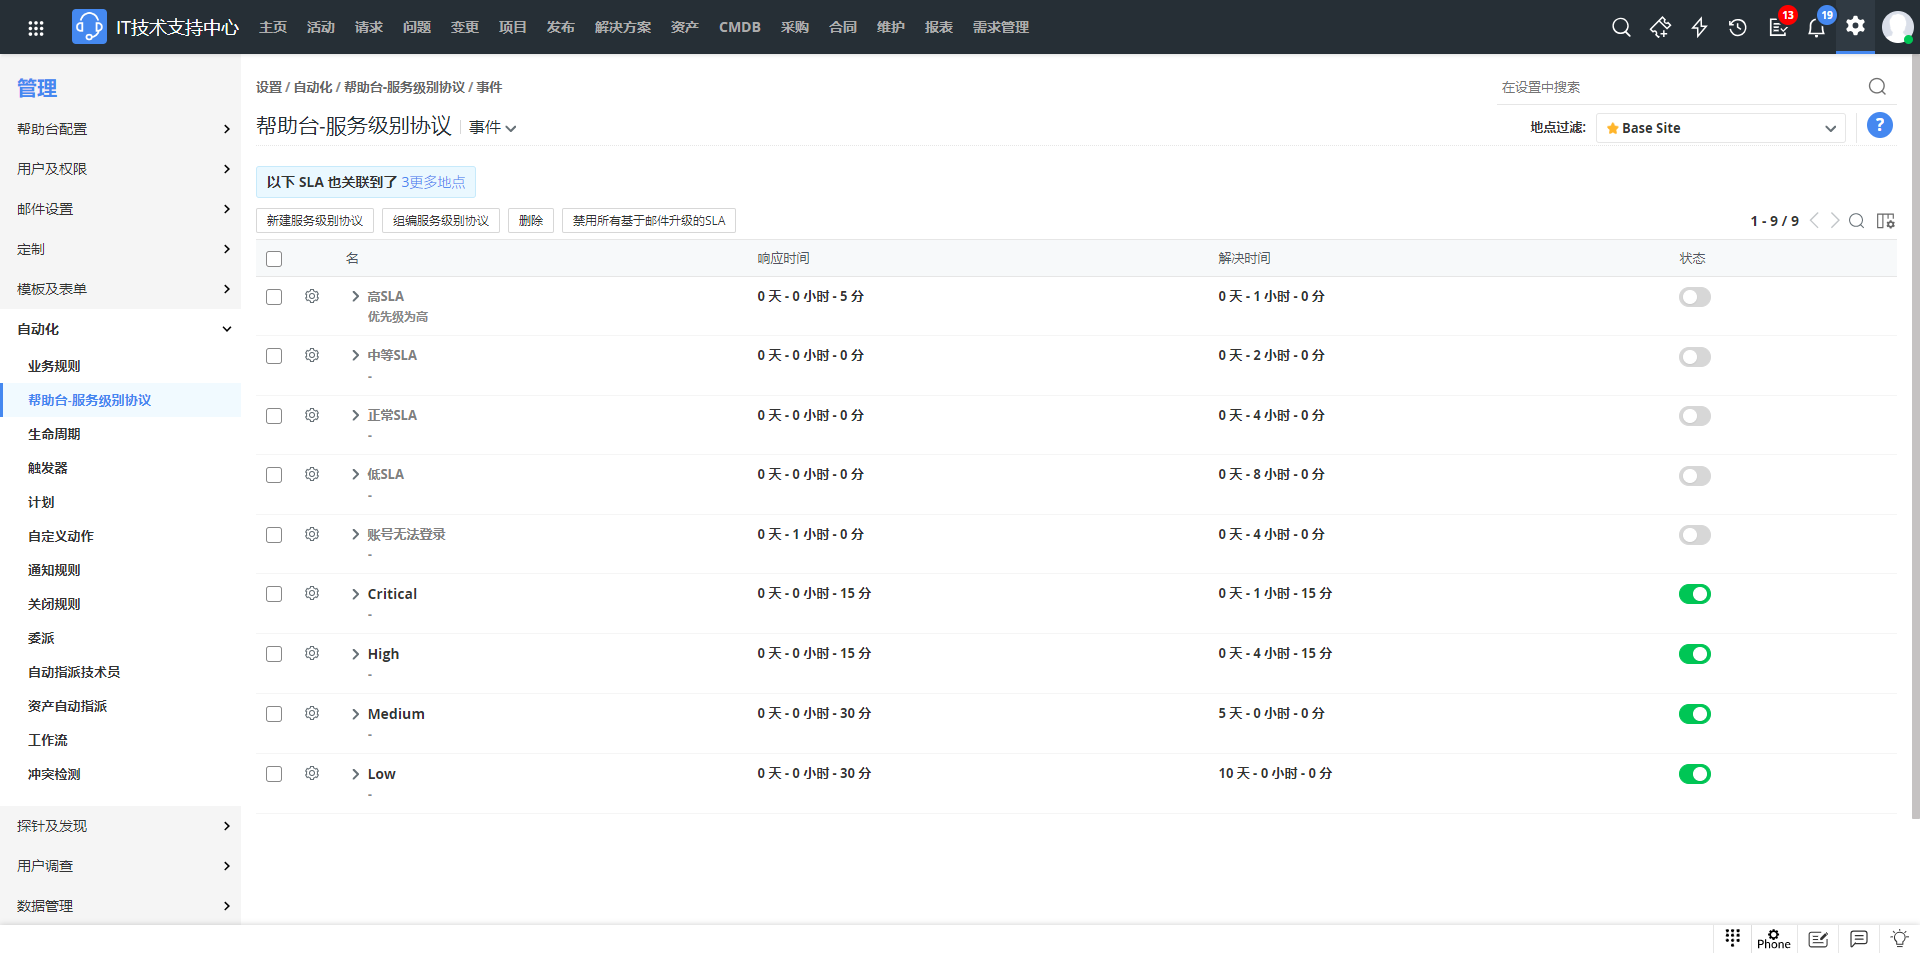Expand the 账号无法登录 row details
Viewport: 1920px width, 953px height.
[x=355, y=534]
